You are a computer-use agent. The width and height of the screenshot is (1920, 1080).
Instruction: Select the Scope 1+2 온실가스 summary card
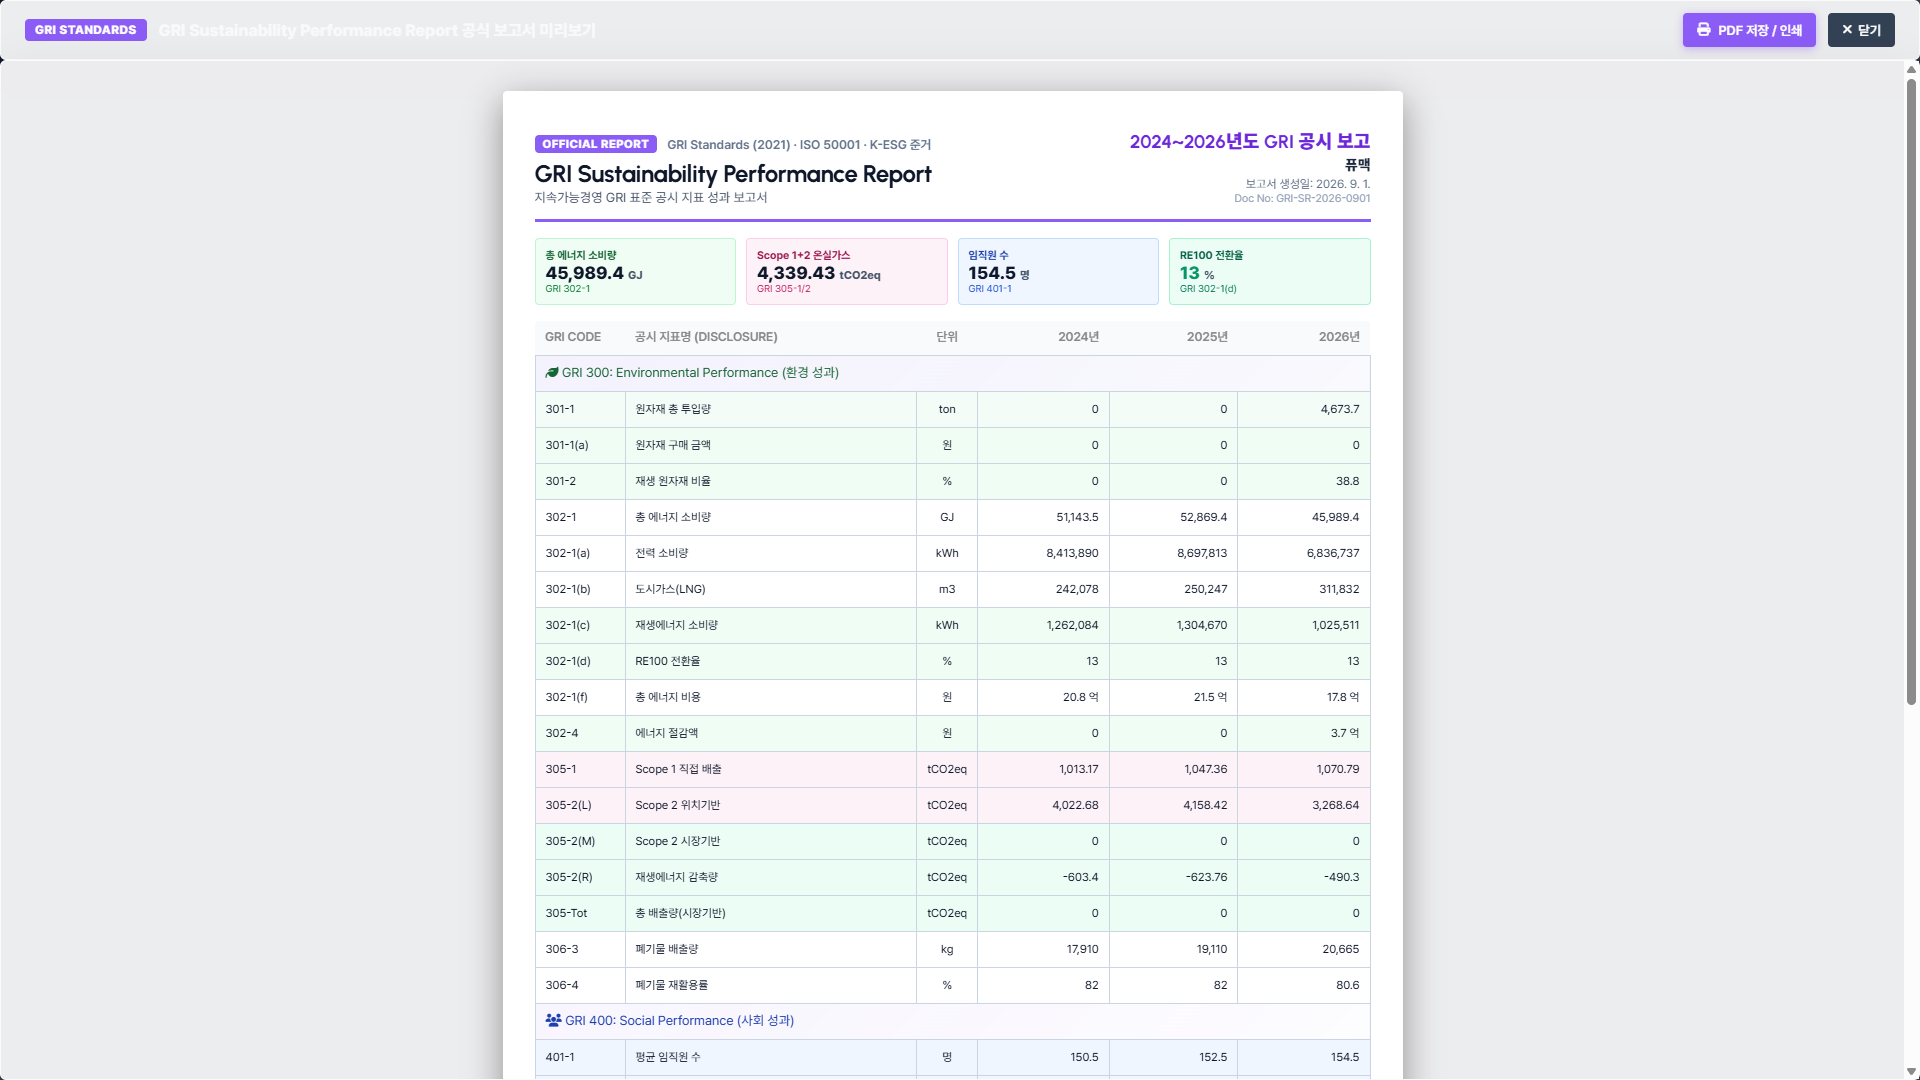(846, 271)
